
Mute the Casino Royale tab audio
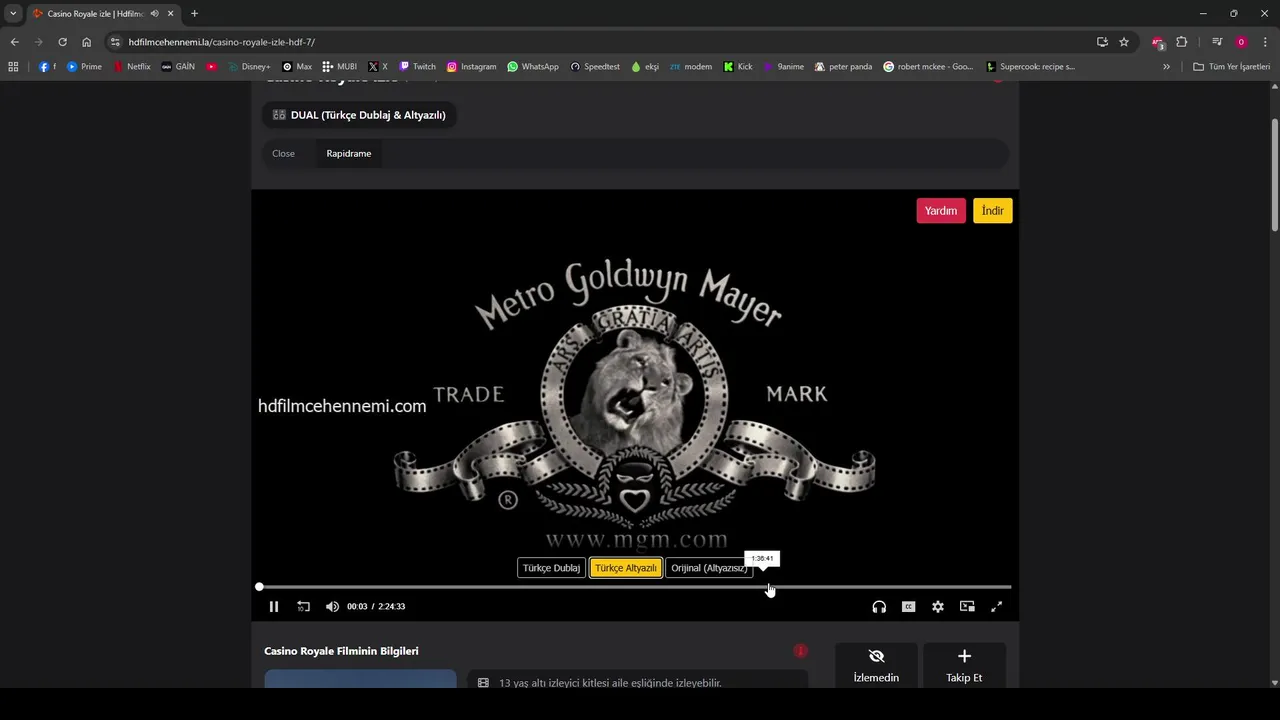click(x=155, y=13)
